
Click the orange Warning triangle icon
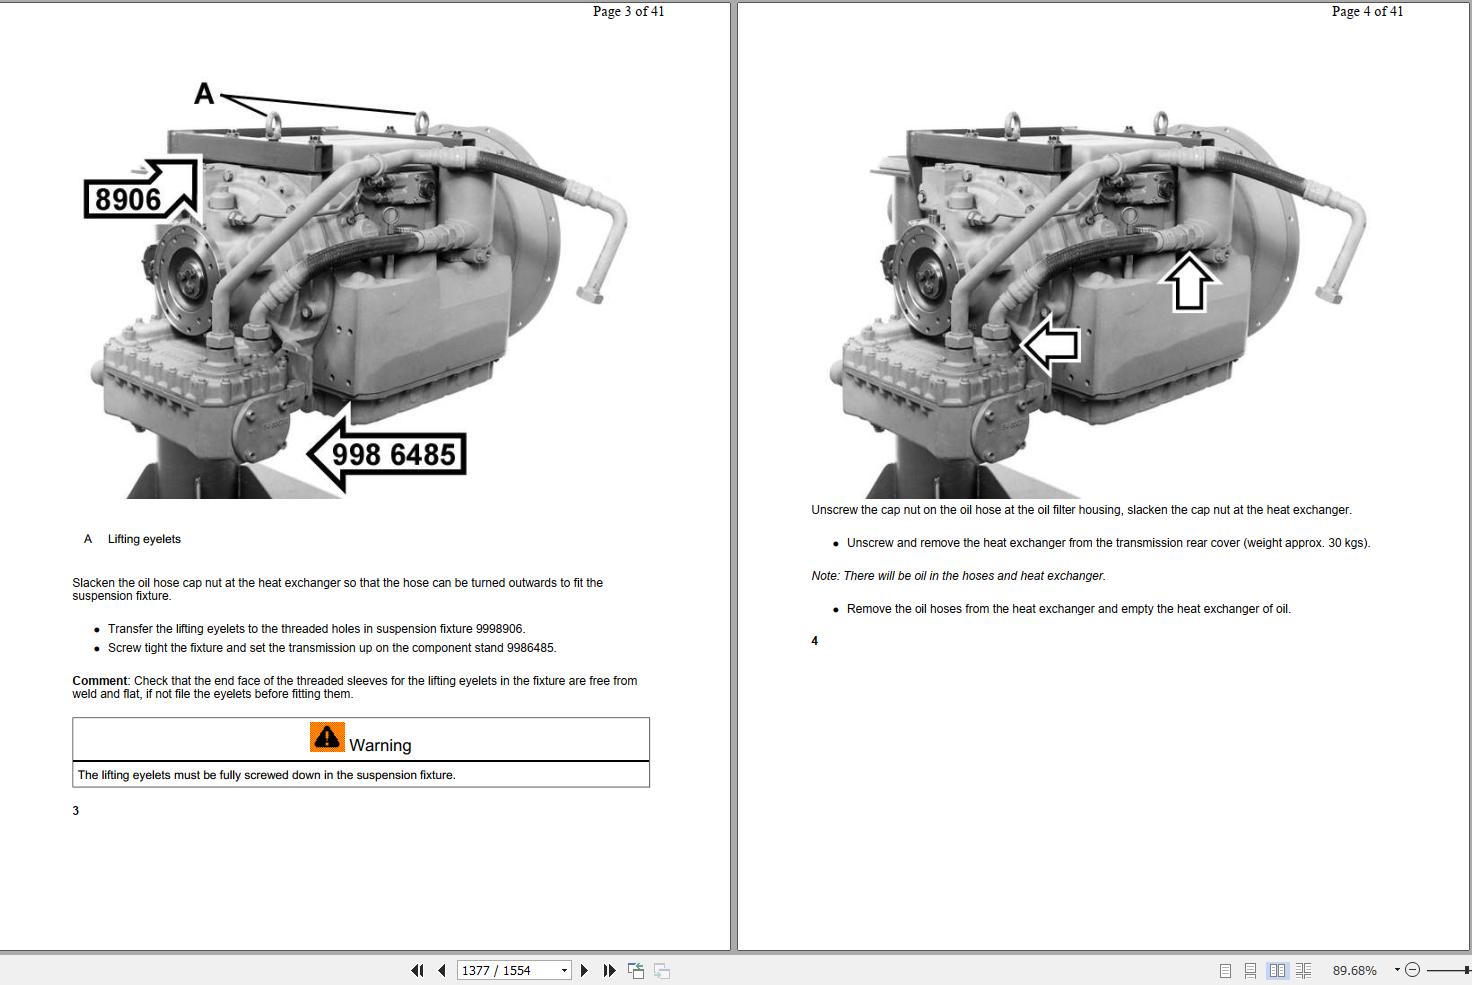326,738
